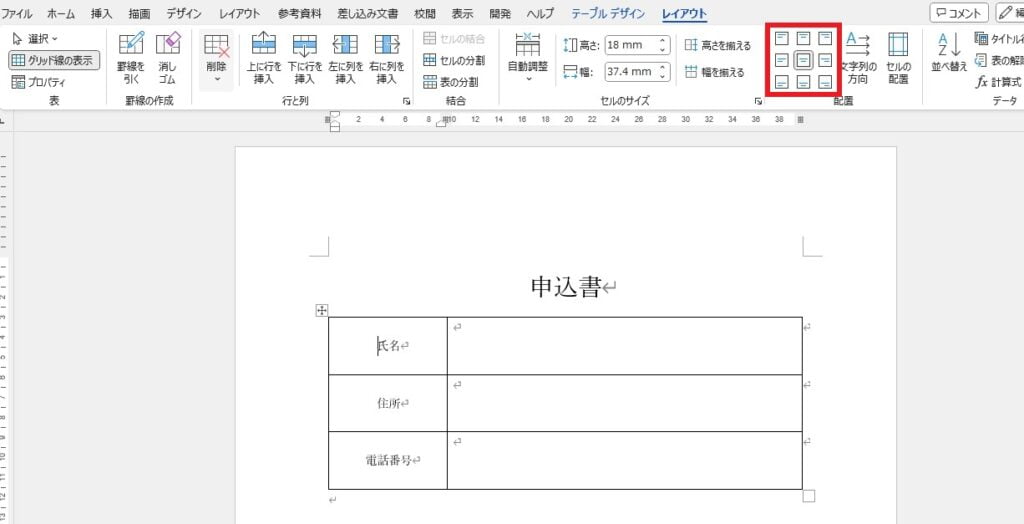Open セルのサイズ dialog launcher
The image size is (1024, 524).
[758, 101]
